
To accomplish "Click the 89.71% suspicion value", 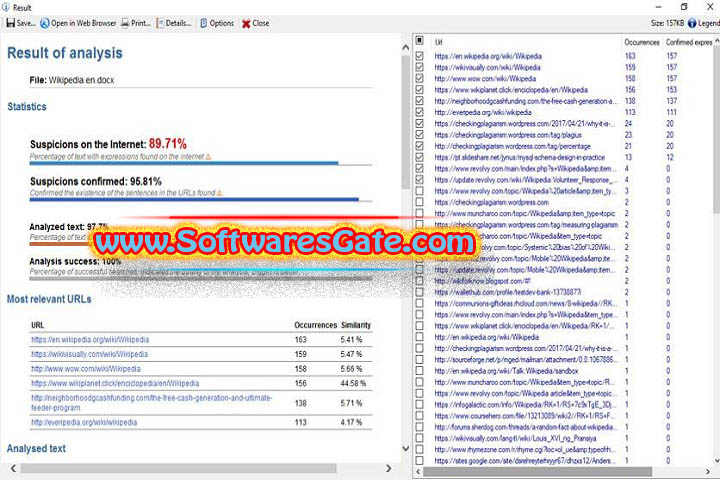I will (168, 144).
